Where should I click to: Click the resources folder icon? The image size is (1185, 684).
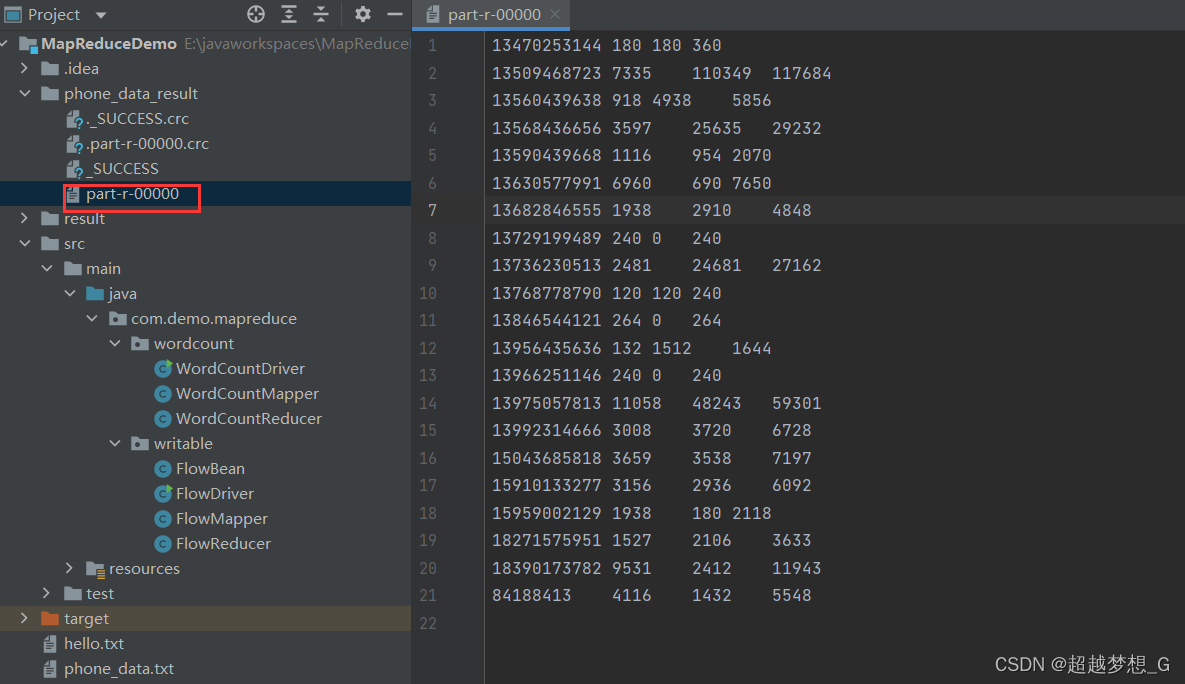(x=95, y=569)
